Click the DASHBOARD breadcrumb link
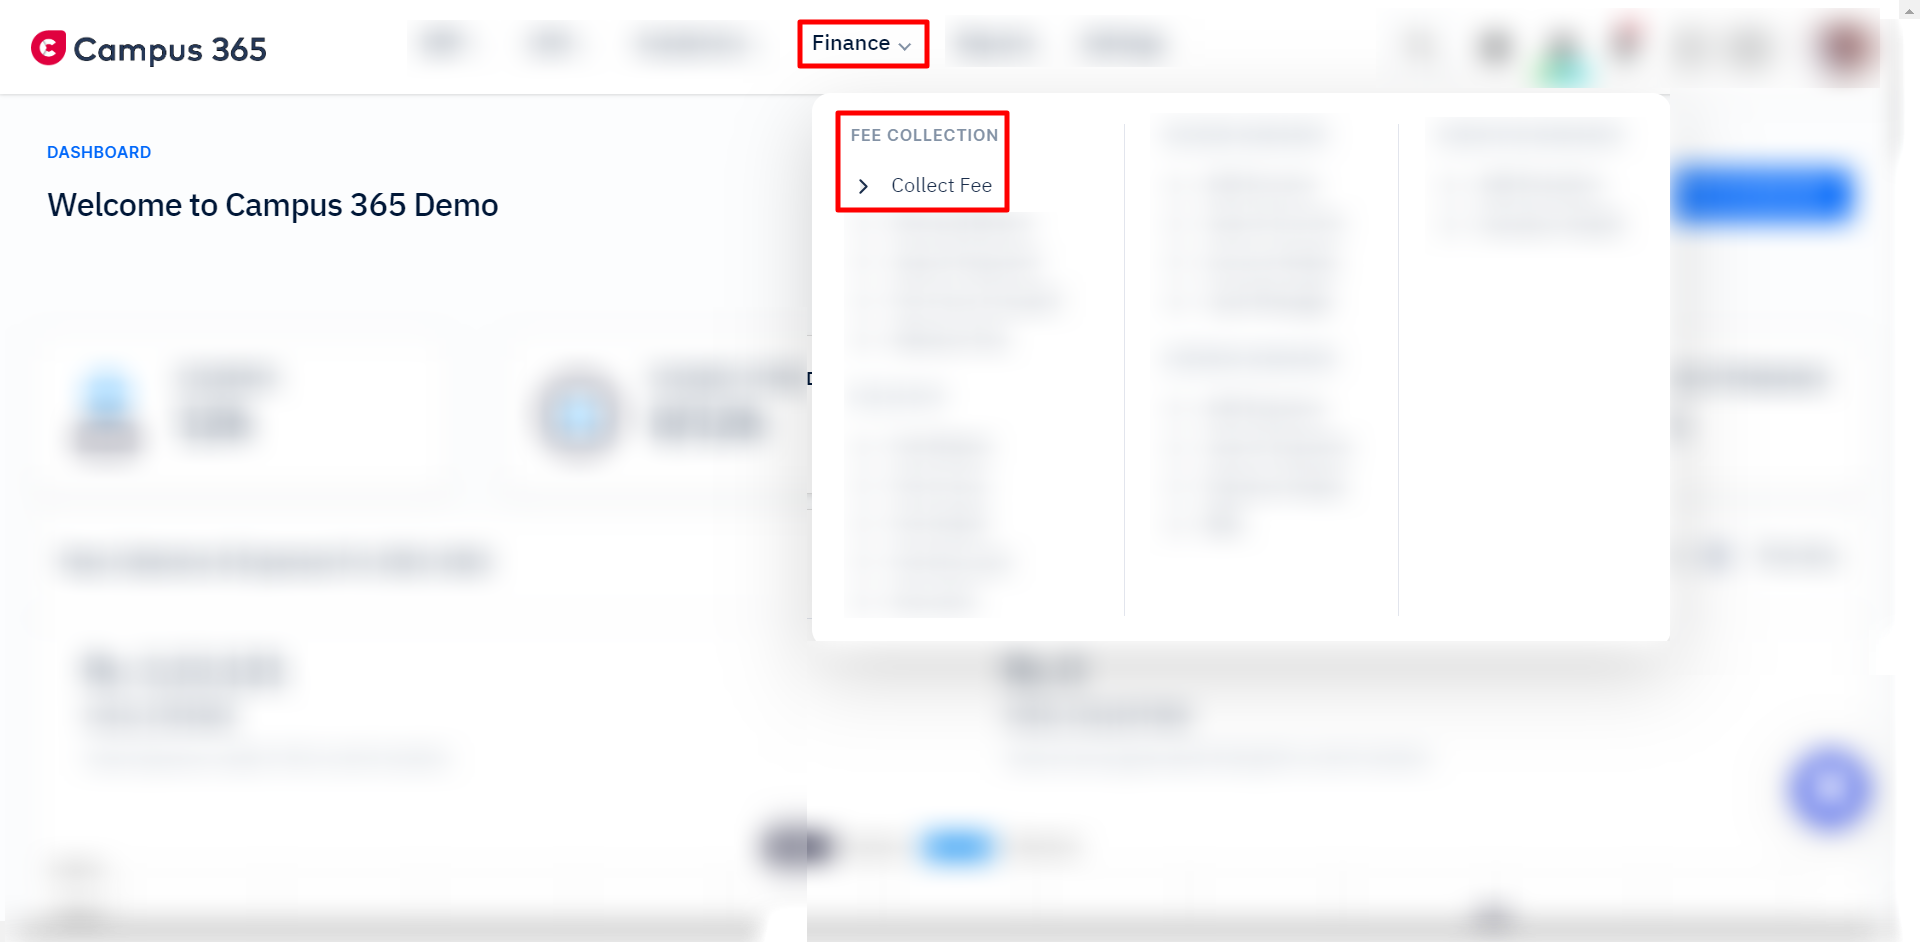The image size is (1920, 942). click(99, 152)
